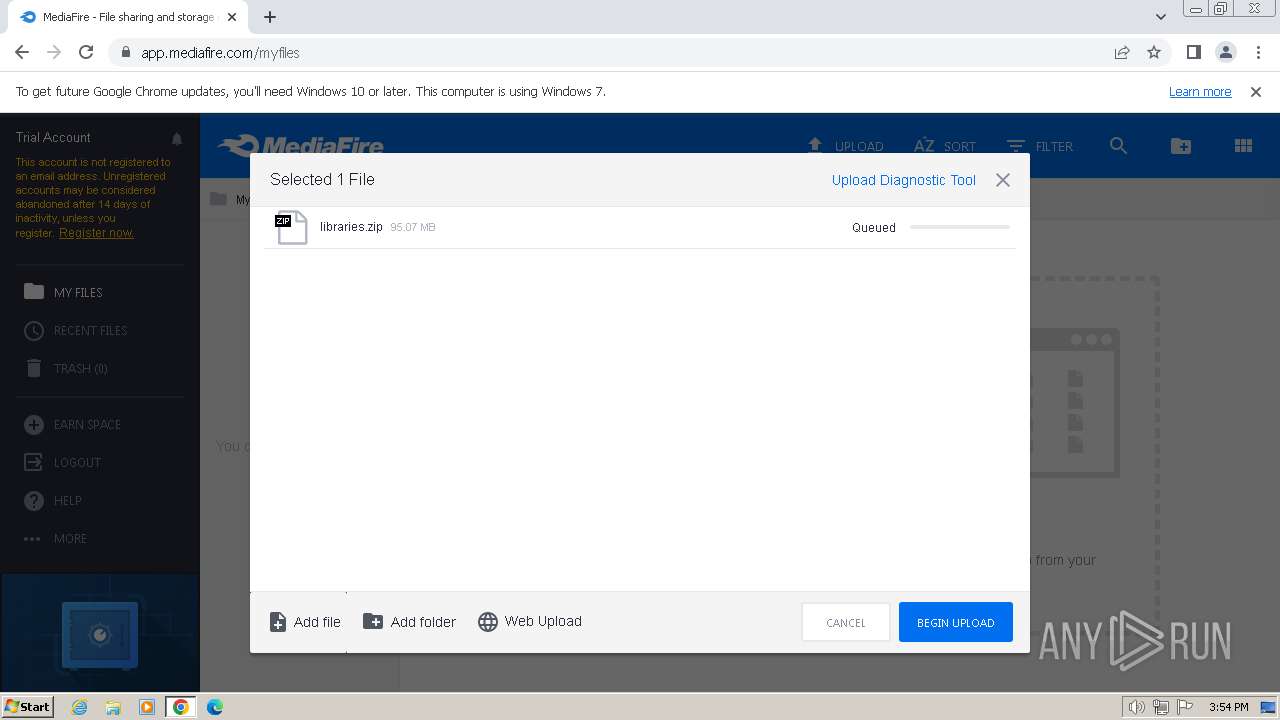1280x720 pixels.
Task: Open Web Upload globe icon
Action: click(x=488, y=622)
